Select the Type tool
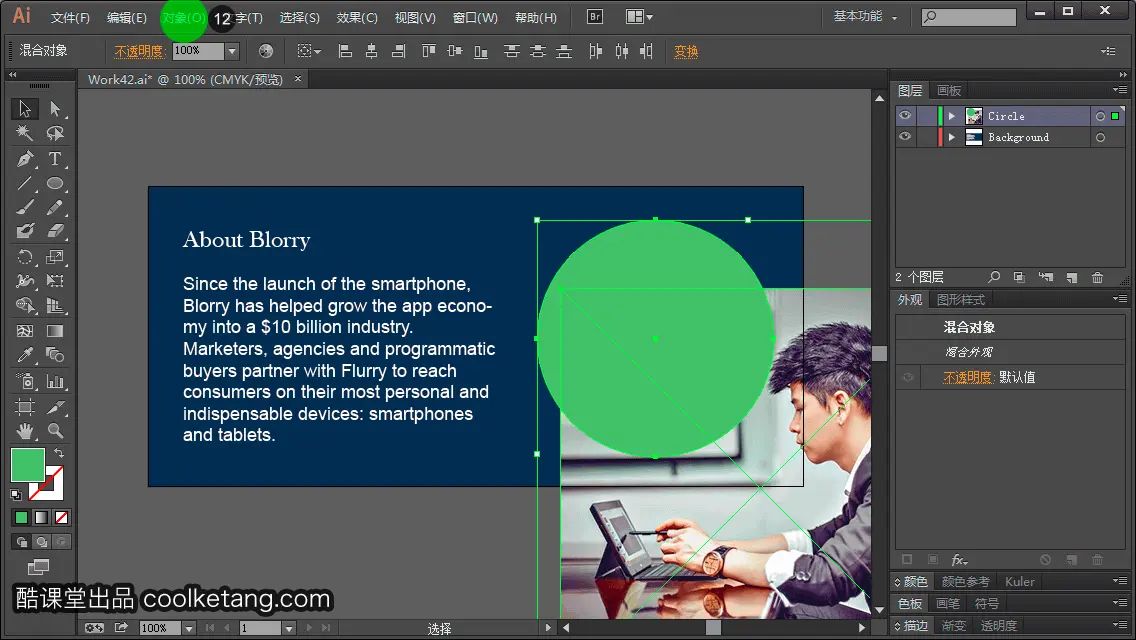This screenshot has height=640, width=1136. point(55,159)
